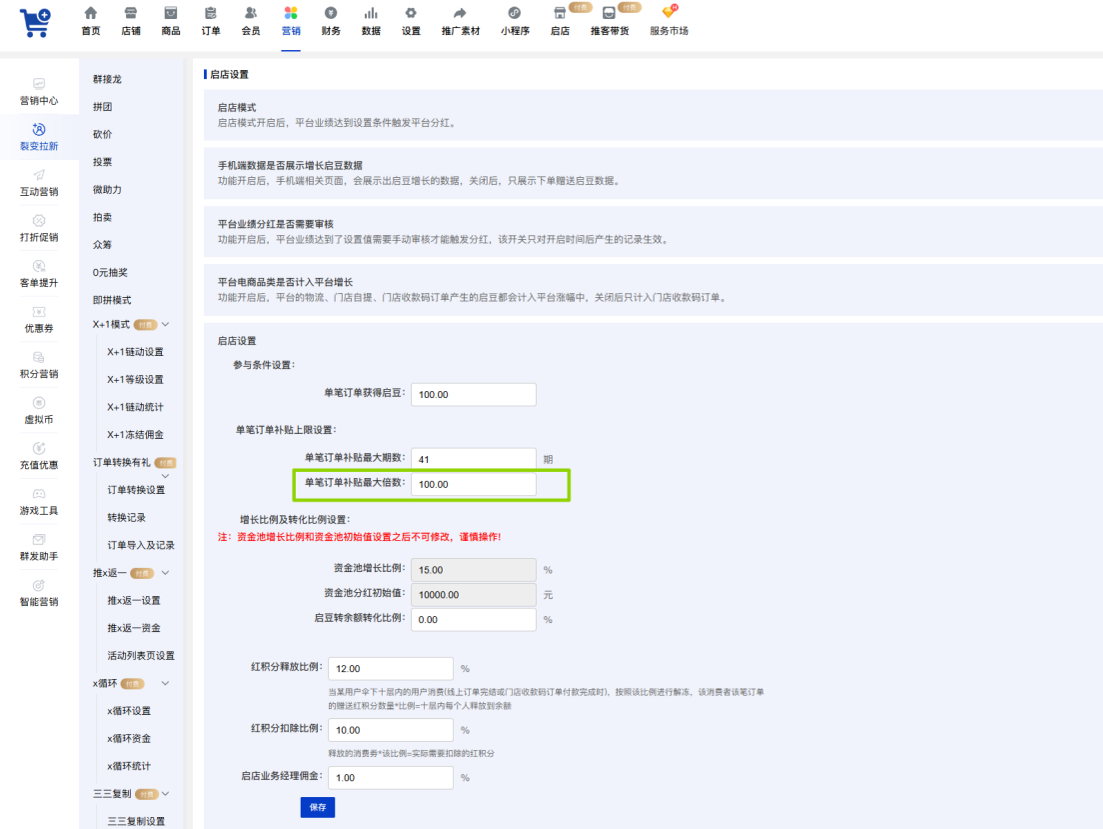Open the 财务 finance icon

pos(331,13)
